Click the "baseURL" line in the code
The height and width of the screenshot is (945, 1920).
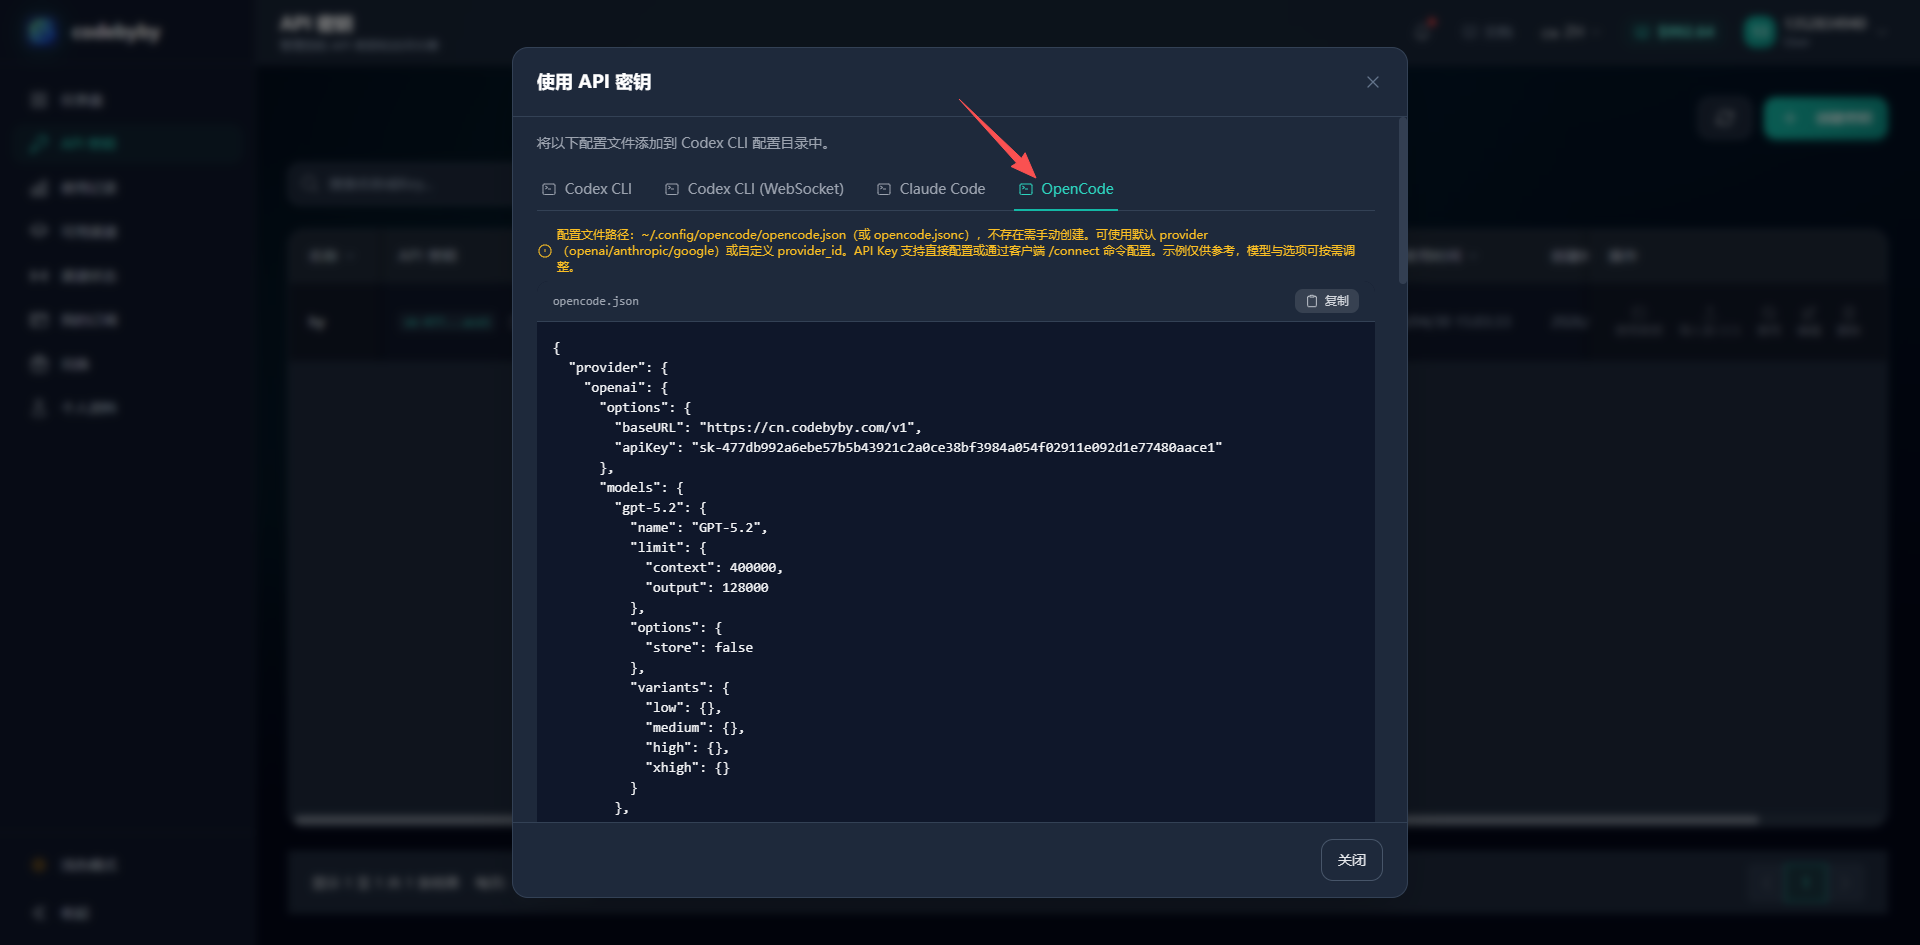tap(768, 427)
